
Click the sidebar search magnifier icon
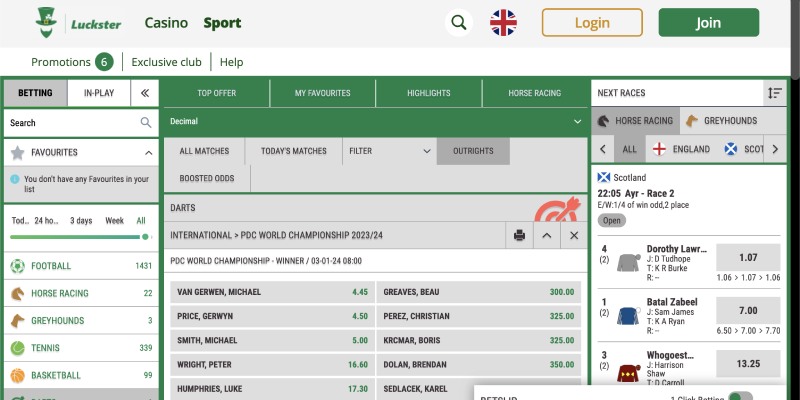coord(146,122)
